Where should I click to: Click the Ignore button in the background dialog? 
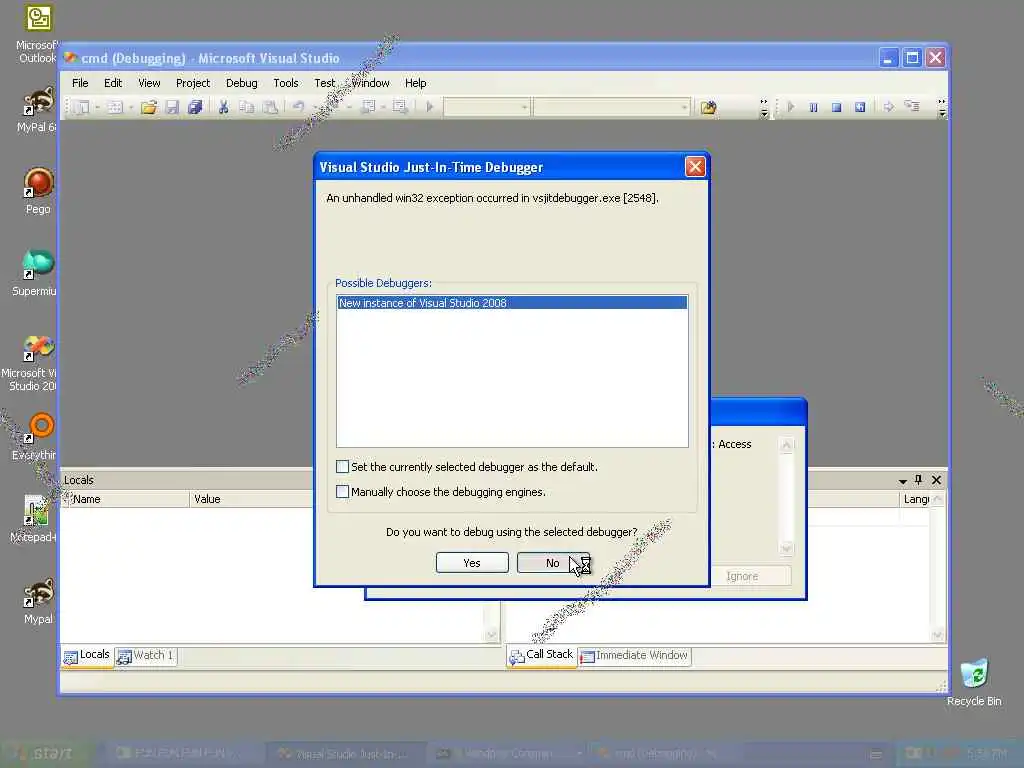click(x=743, y=576)
